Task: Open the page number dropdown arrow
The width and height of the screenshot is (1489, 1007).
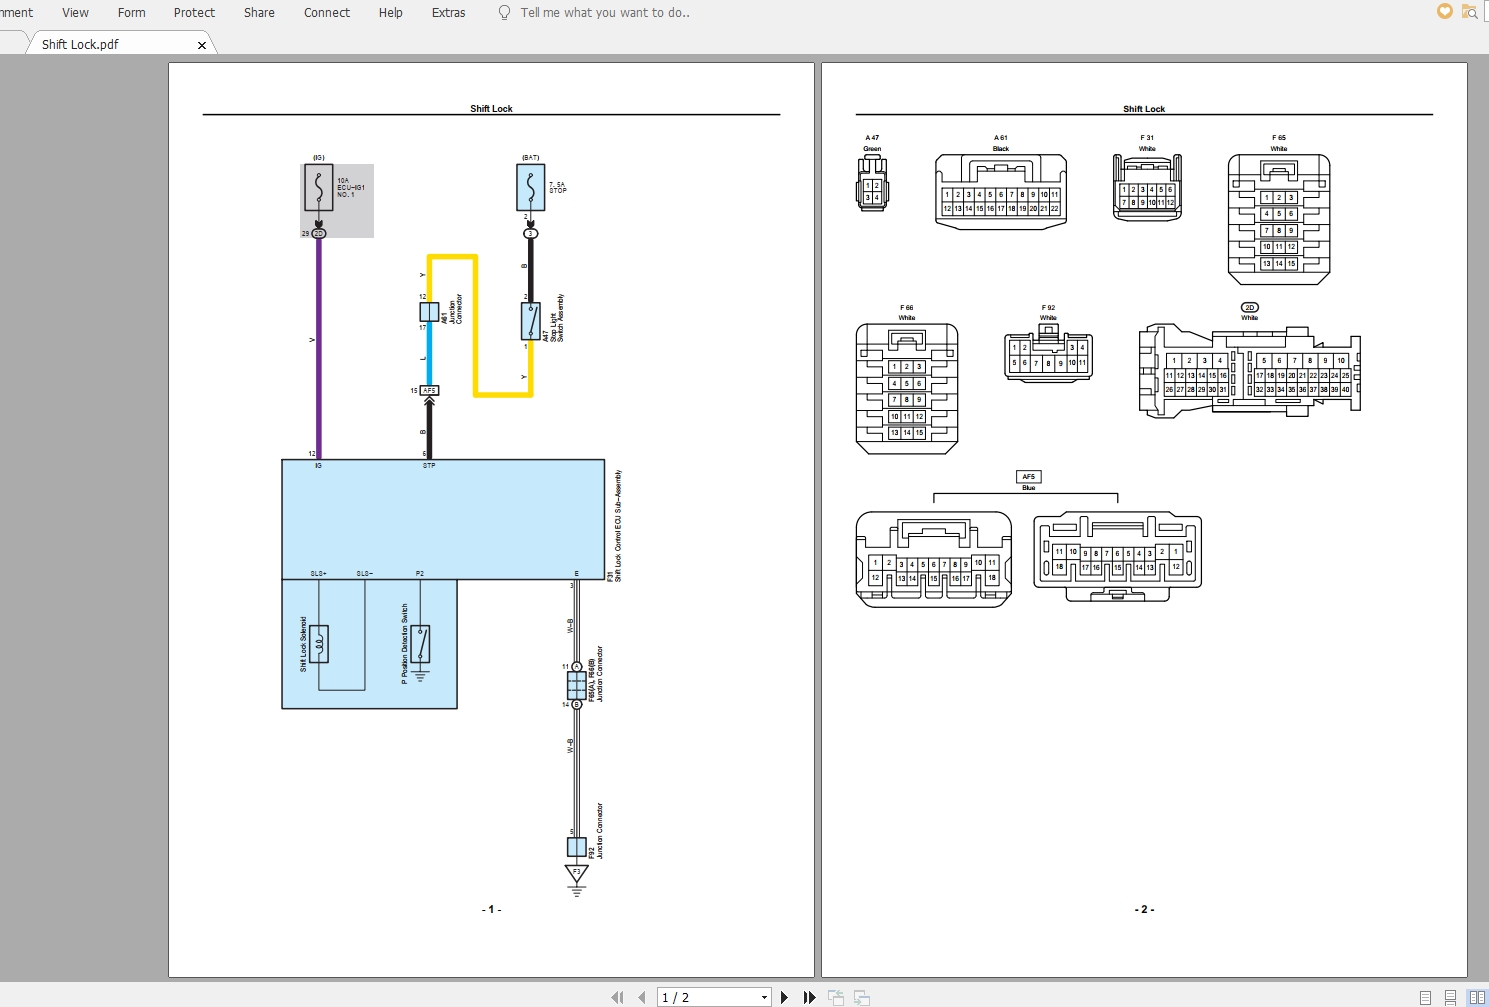Action: (x=764, y=997)
